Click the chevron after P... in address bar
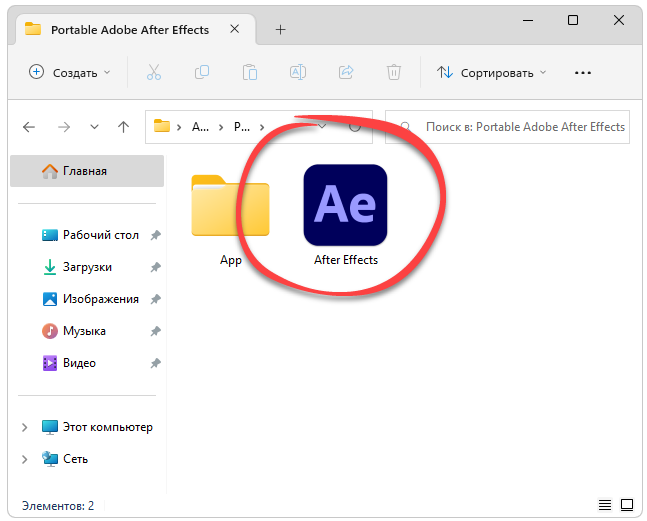This screenshot has height=521, width=647. pos(262,127)
